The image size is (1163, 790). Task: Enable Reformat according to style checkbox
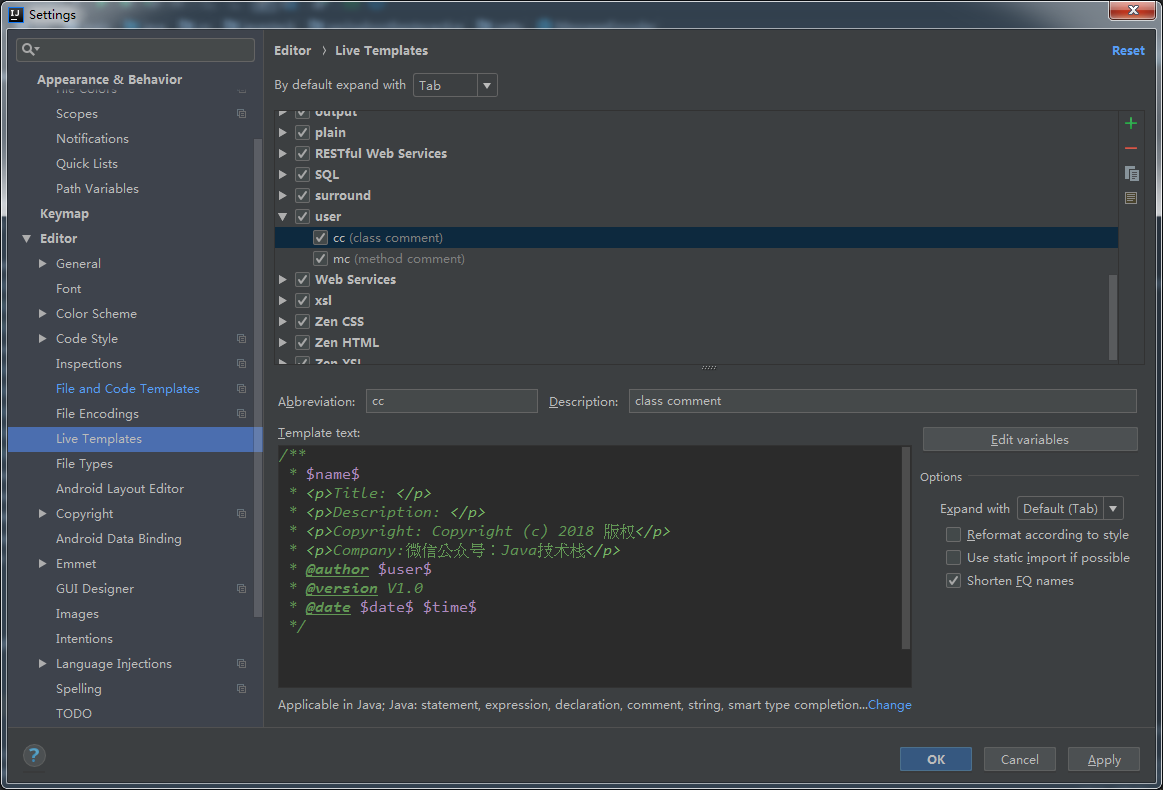[x=953, y=535]
